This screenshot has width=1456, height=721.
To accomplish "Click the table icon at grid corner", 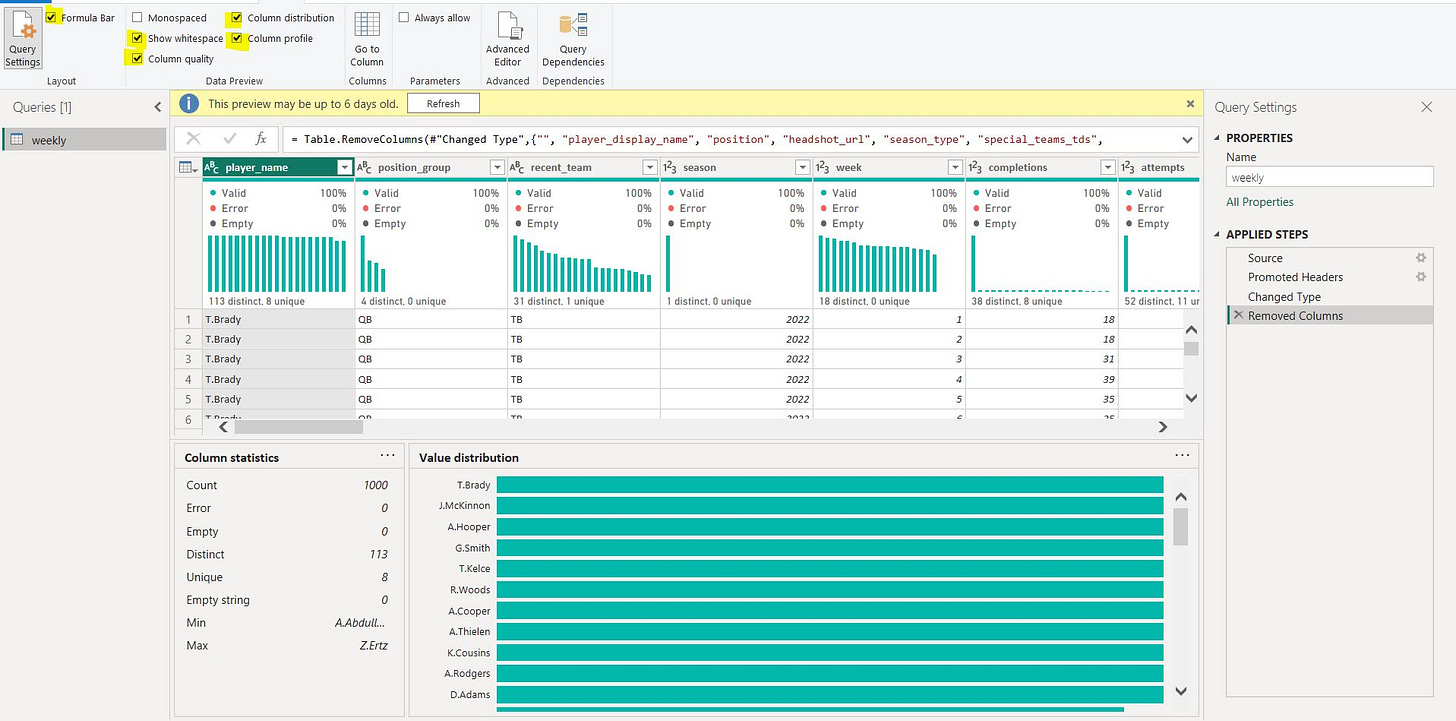I will pos(187,168).
